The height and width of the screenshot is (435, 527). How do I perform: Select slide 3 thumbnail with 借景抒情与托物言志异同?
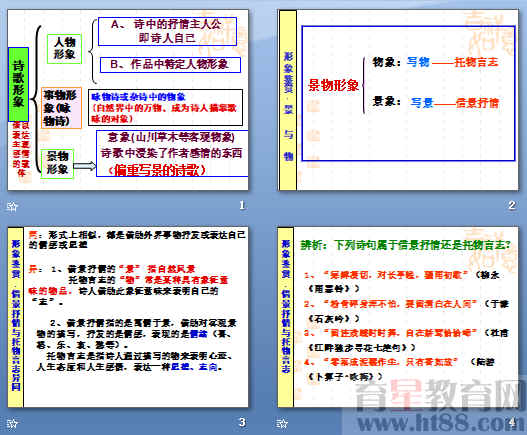[x=128, y=317]
